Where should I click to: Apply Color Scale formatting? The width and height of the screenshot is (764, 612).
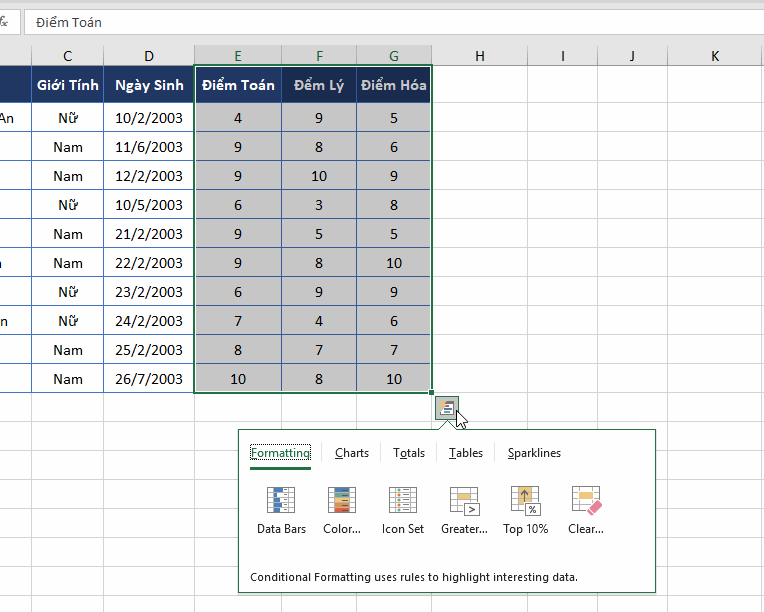tap(342, 510)
